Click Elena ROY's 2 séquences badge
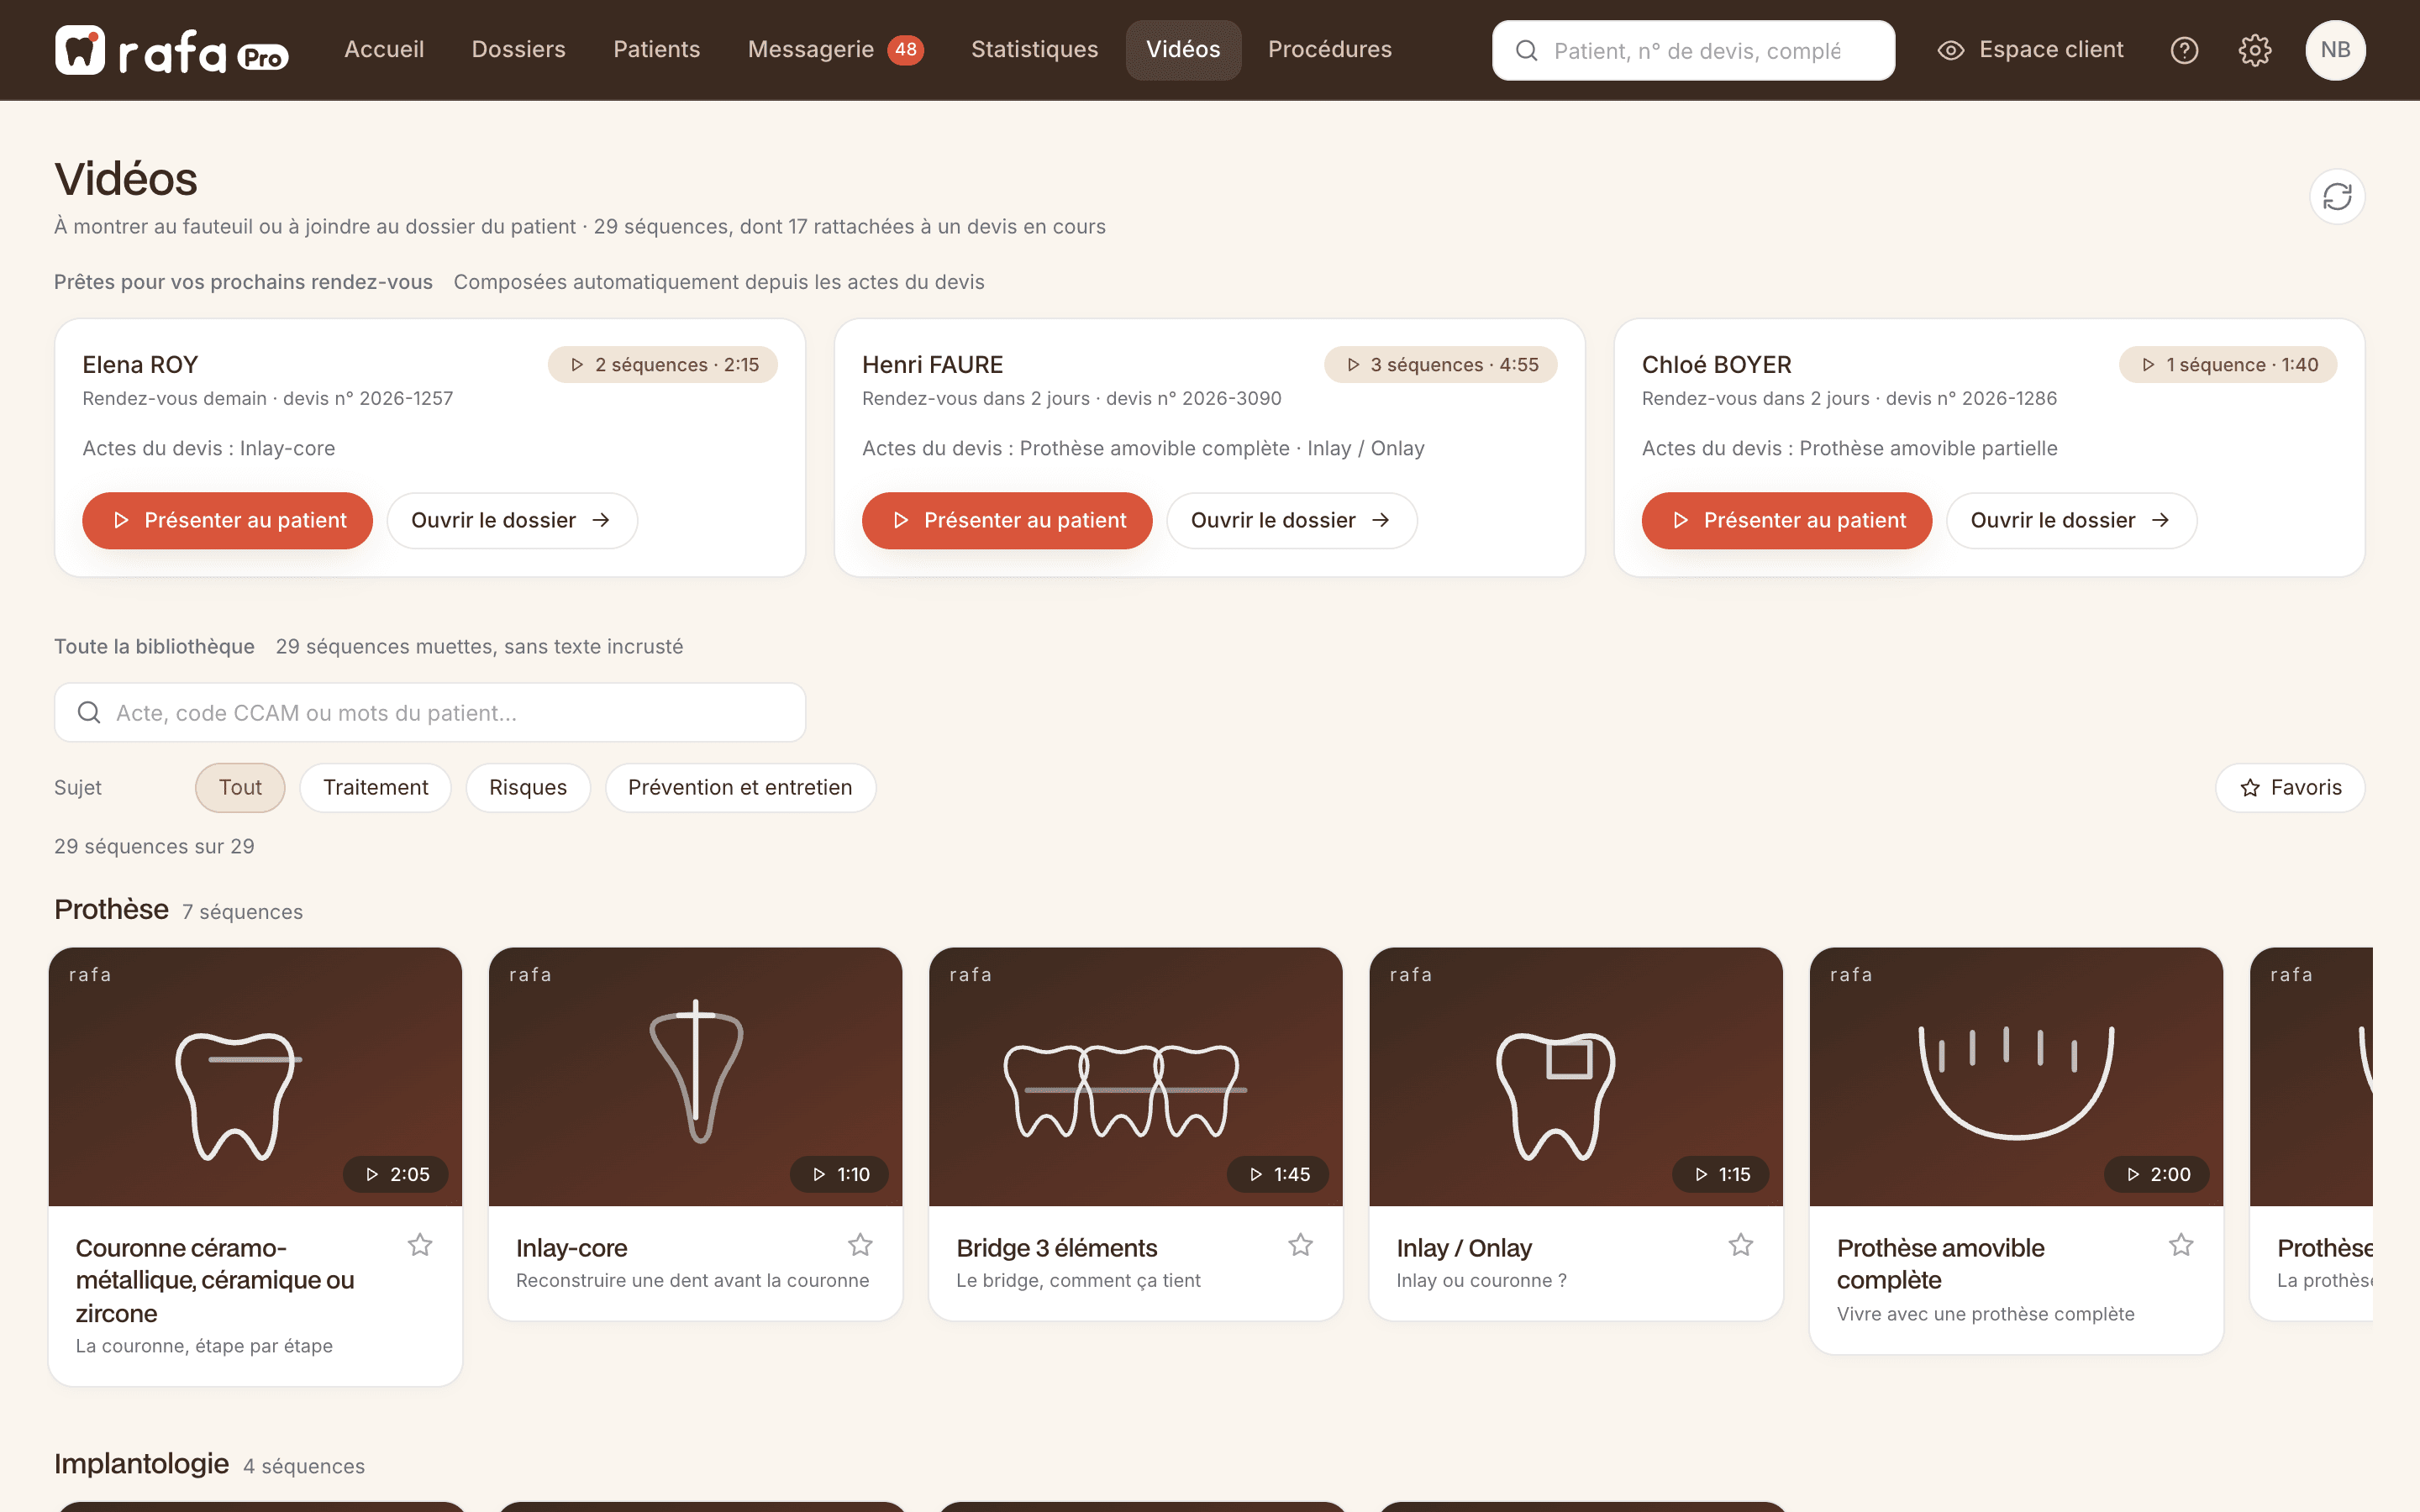 tap(663, 365)
